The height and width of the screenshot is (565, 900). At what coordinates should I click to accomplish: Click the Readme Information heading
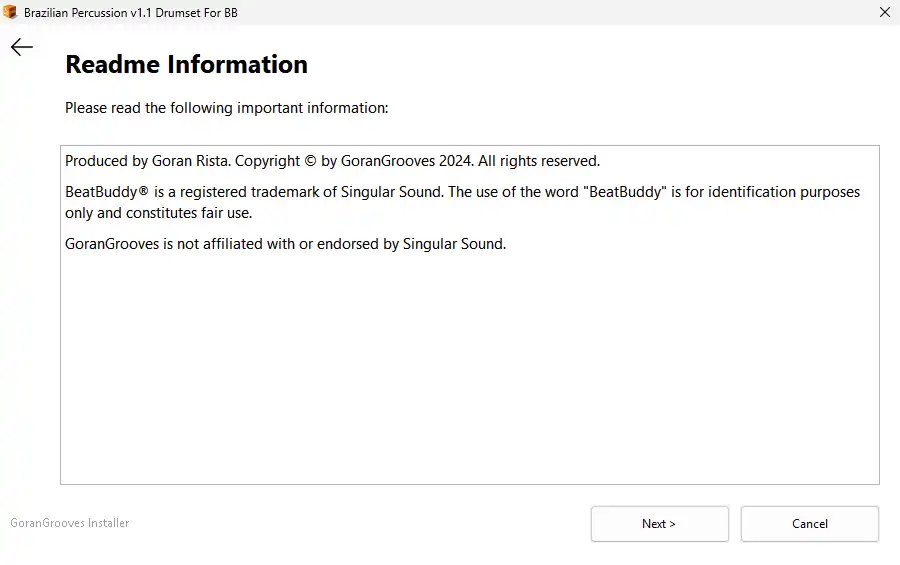coord(187,64)
